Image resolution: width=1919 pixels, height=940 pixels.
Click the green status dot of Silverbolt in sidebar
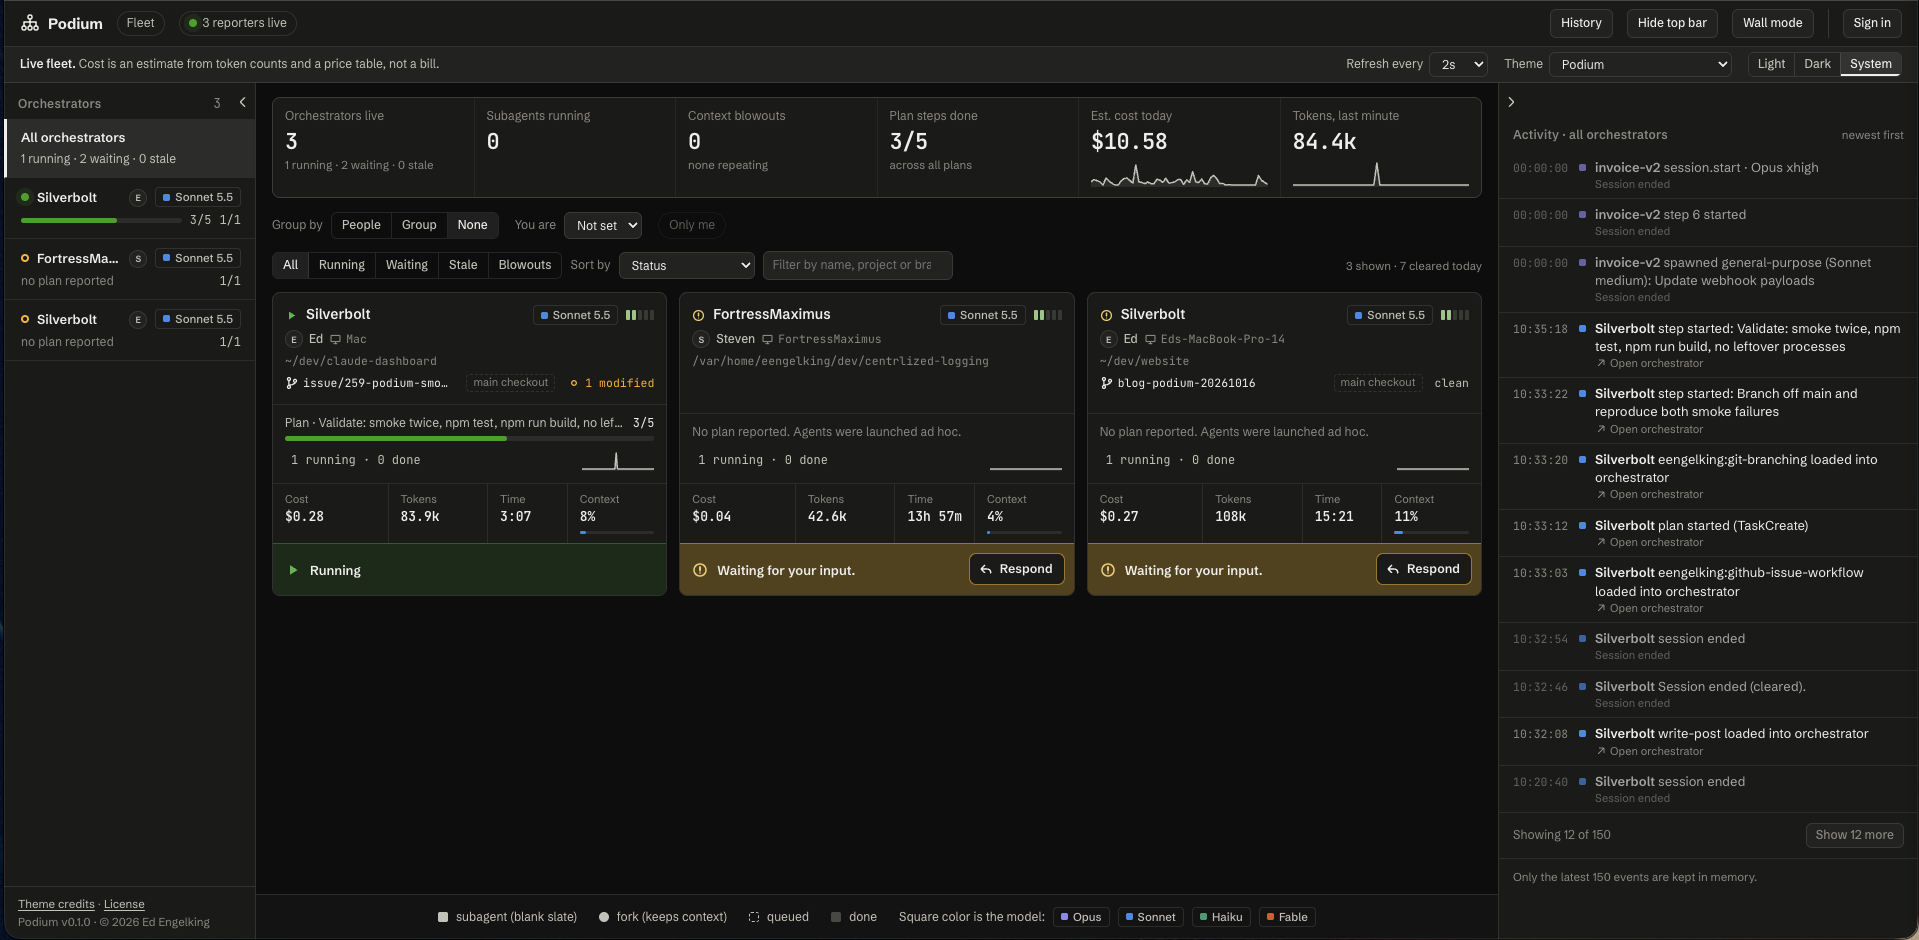tap(25, 197)
